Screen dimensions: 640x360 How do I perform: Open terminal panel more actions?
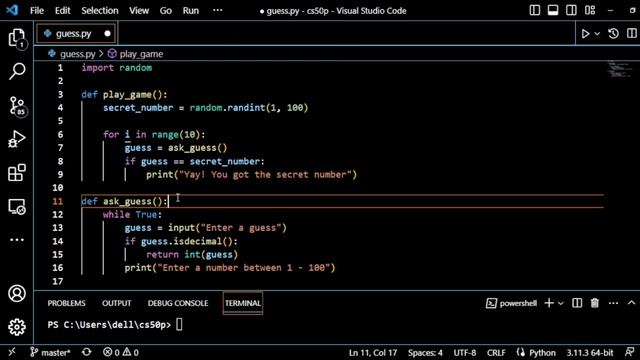pos(613,303)
